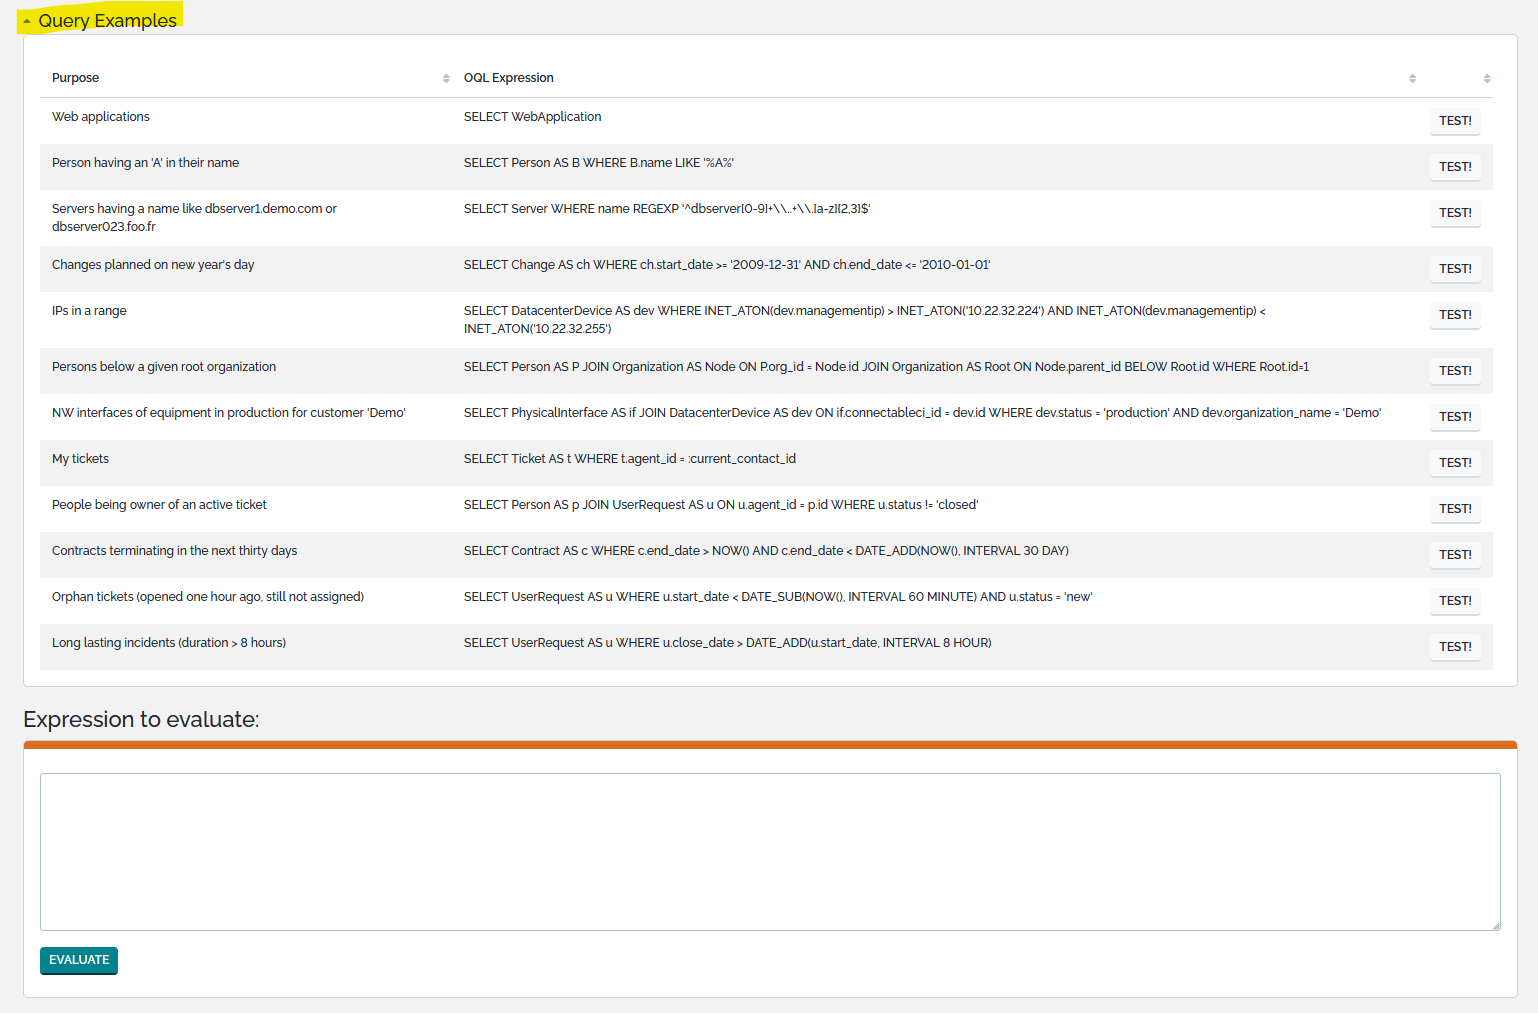
Task: Sort table by OQL Expression column
Action: click(1412, 78)
